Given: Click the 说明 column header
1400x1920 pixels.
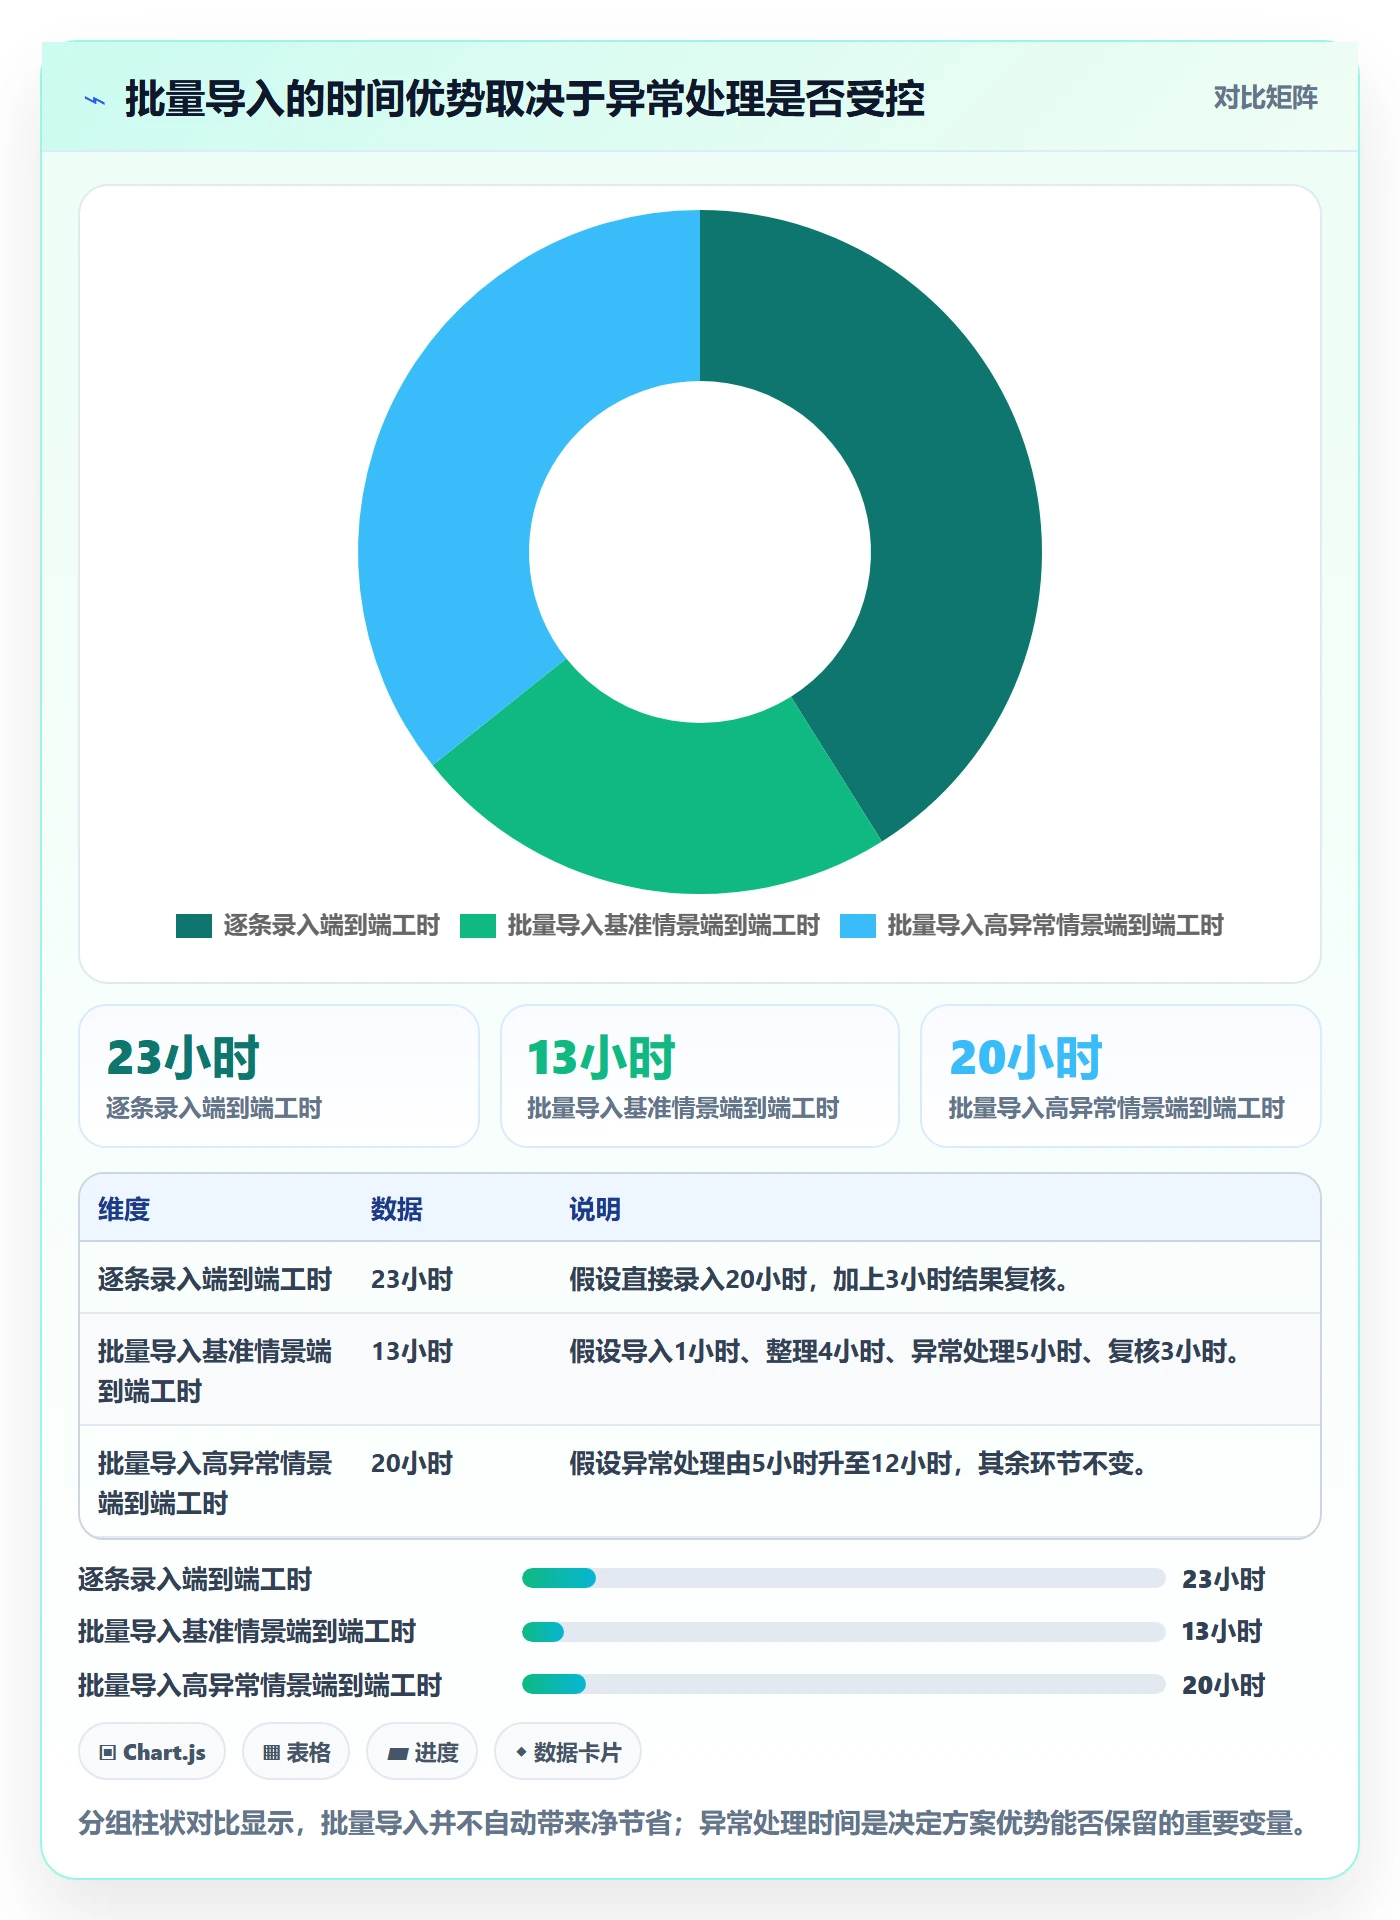Looking at the screenshot, I should [x=595, y=1209].
